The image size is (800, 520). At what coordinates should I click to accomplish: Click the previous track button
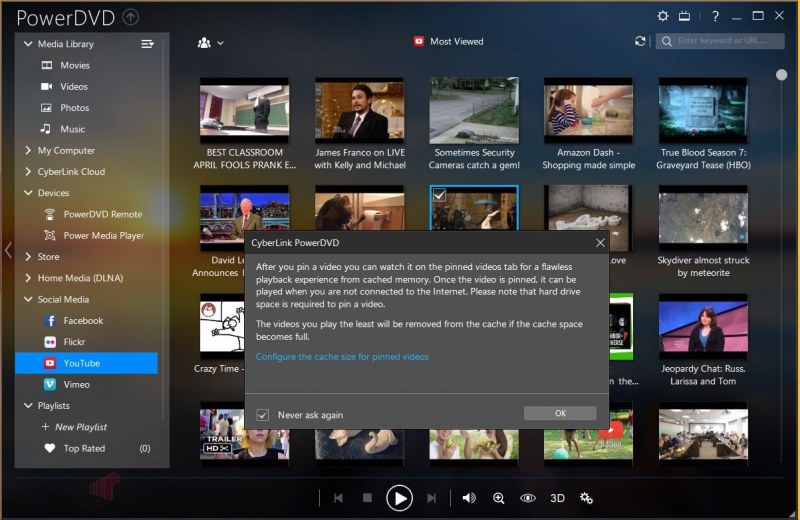338,498
